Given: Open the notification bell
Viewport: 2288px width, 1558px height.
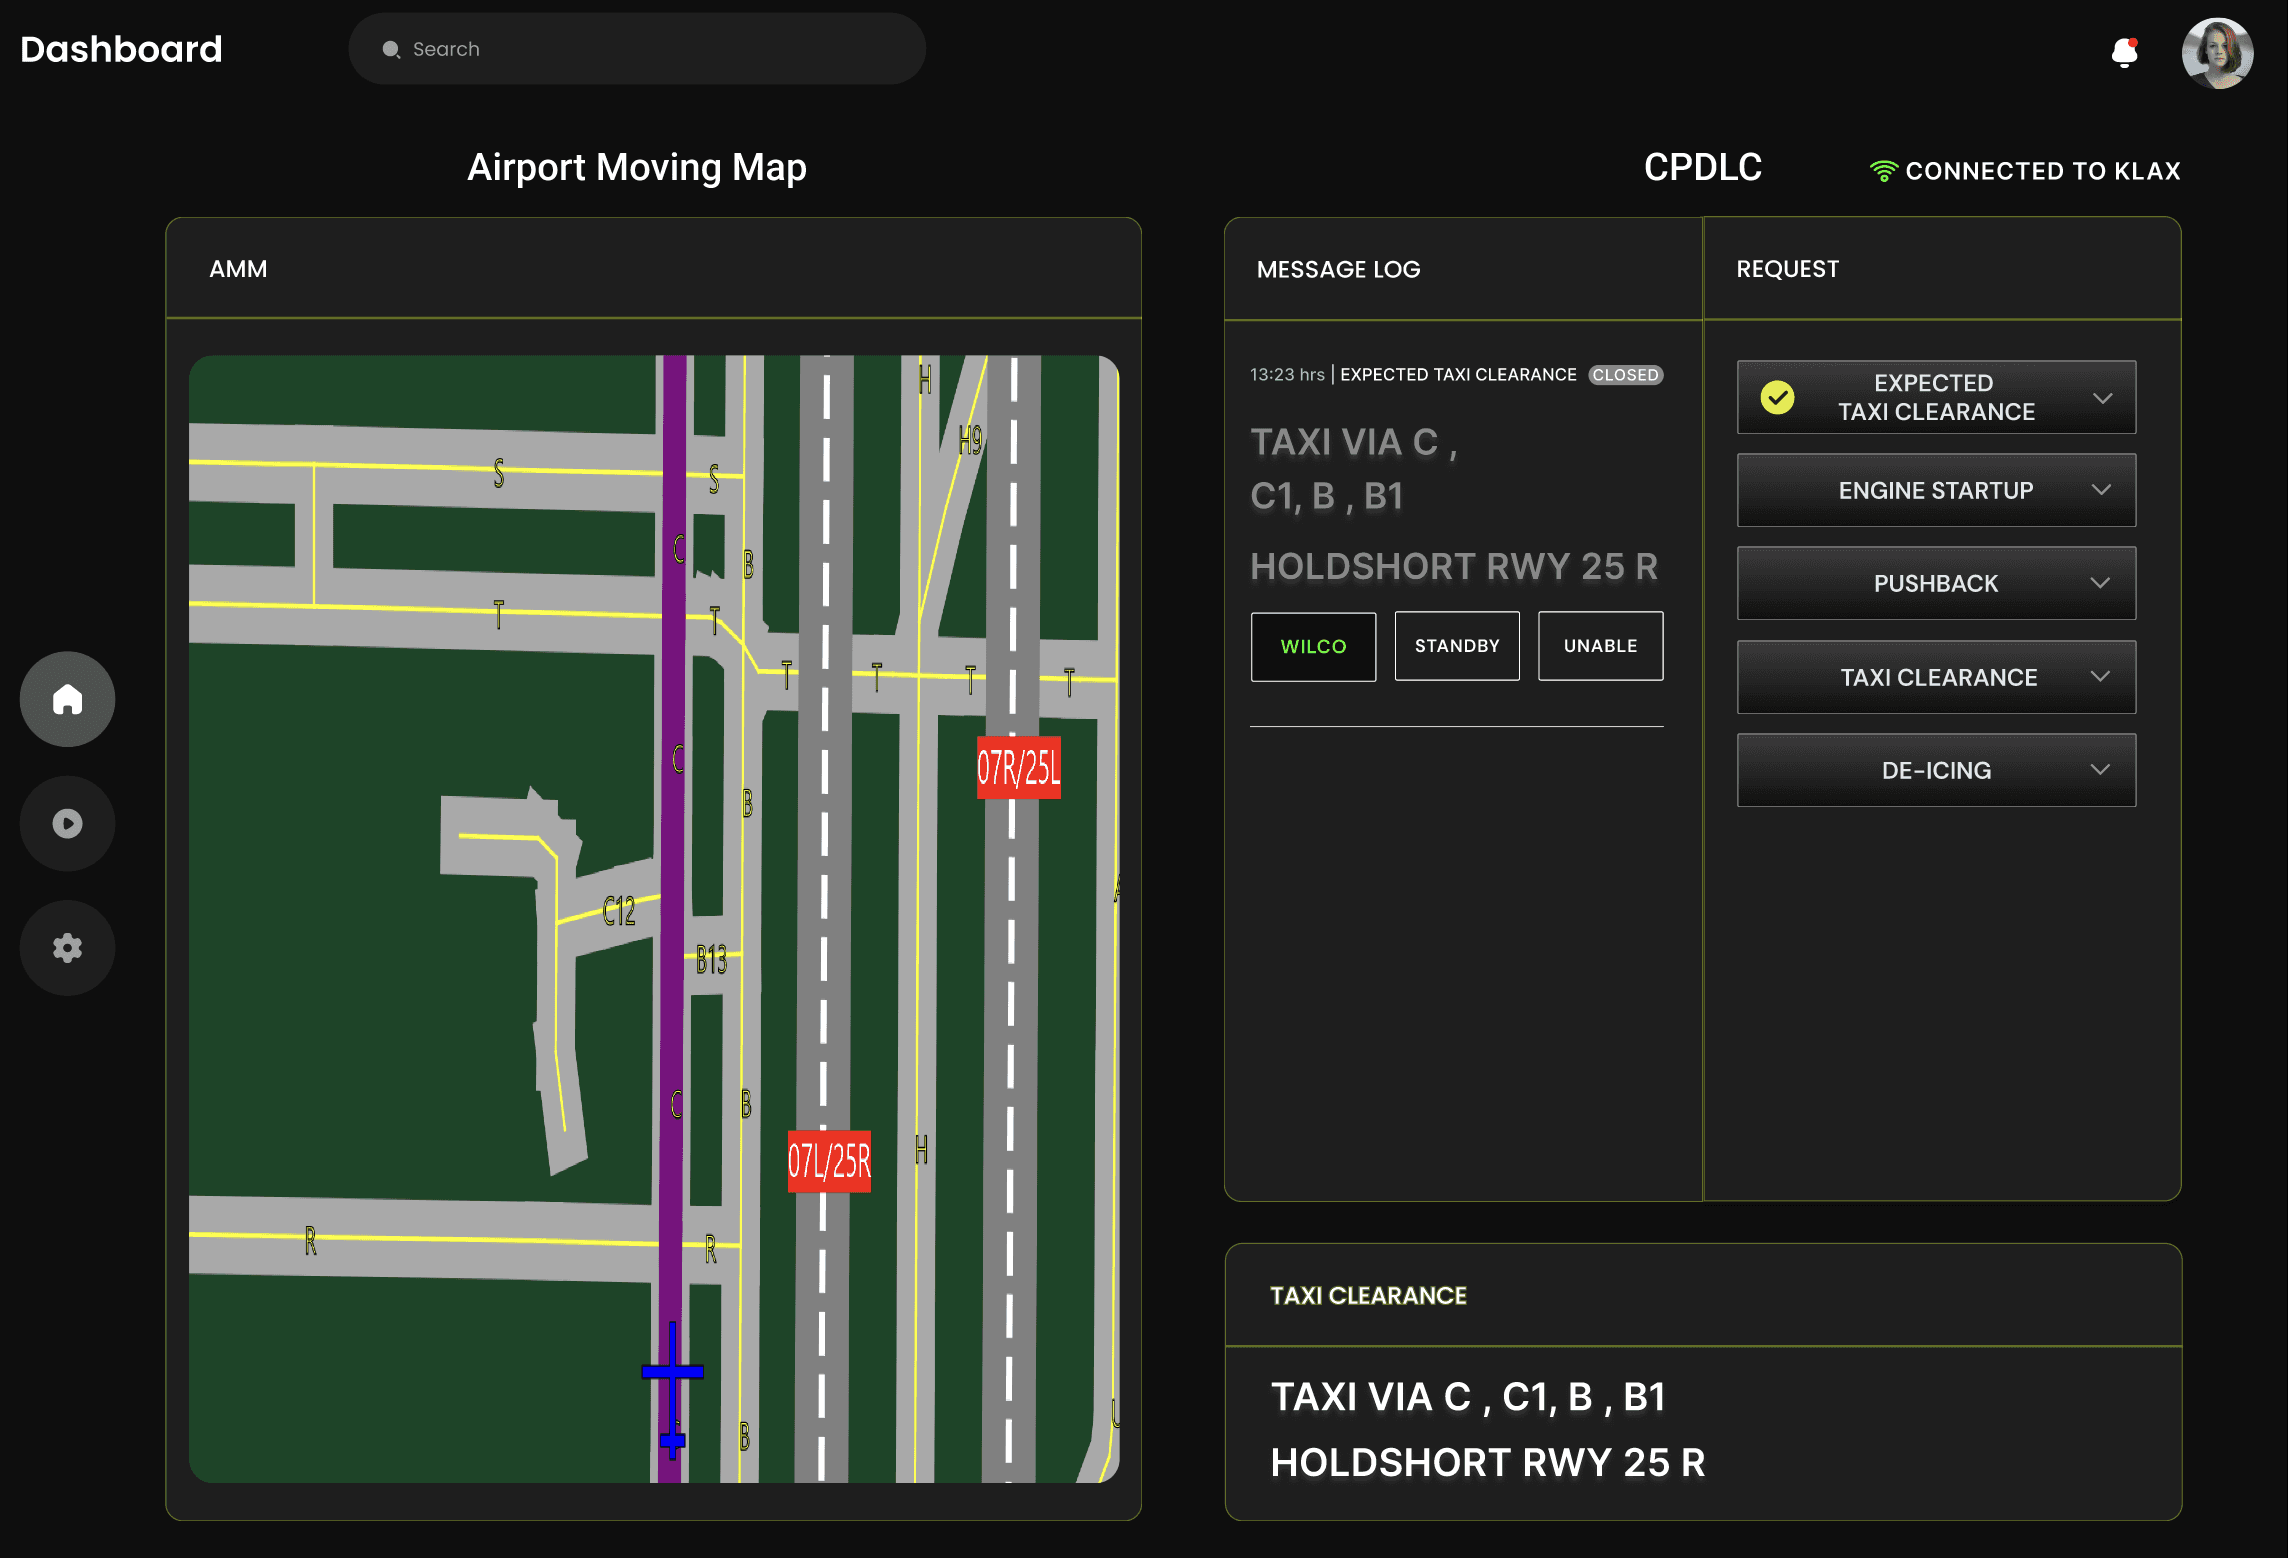Looking at the screenshot, I should (x=2124, y=52).
